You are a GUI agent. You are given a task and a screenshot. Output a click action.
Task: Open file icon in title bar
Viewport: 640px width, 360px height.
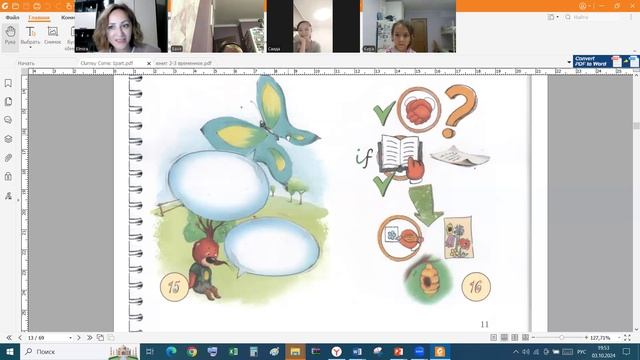point(16,6)
